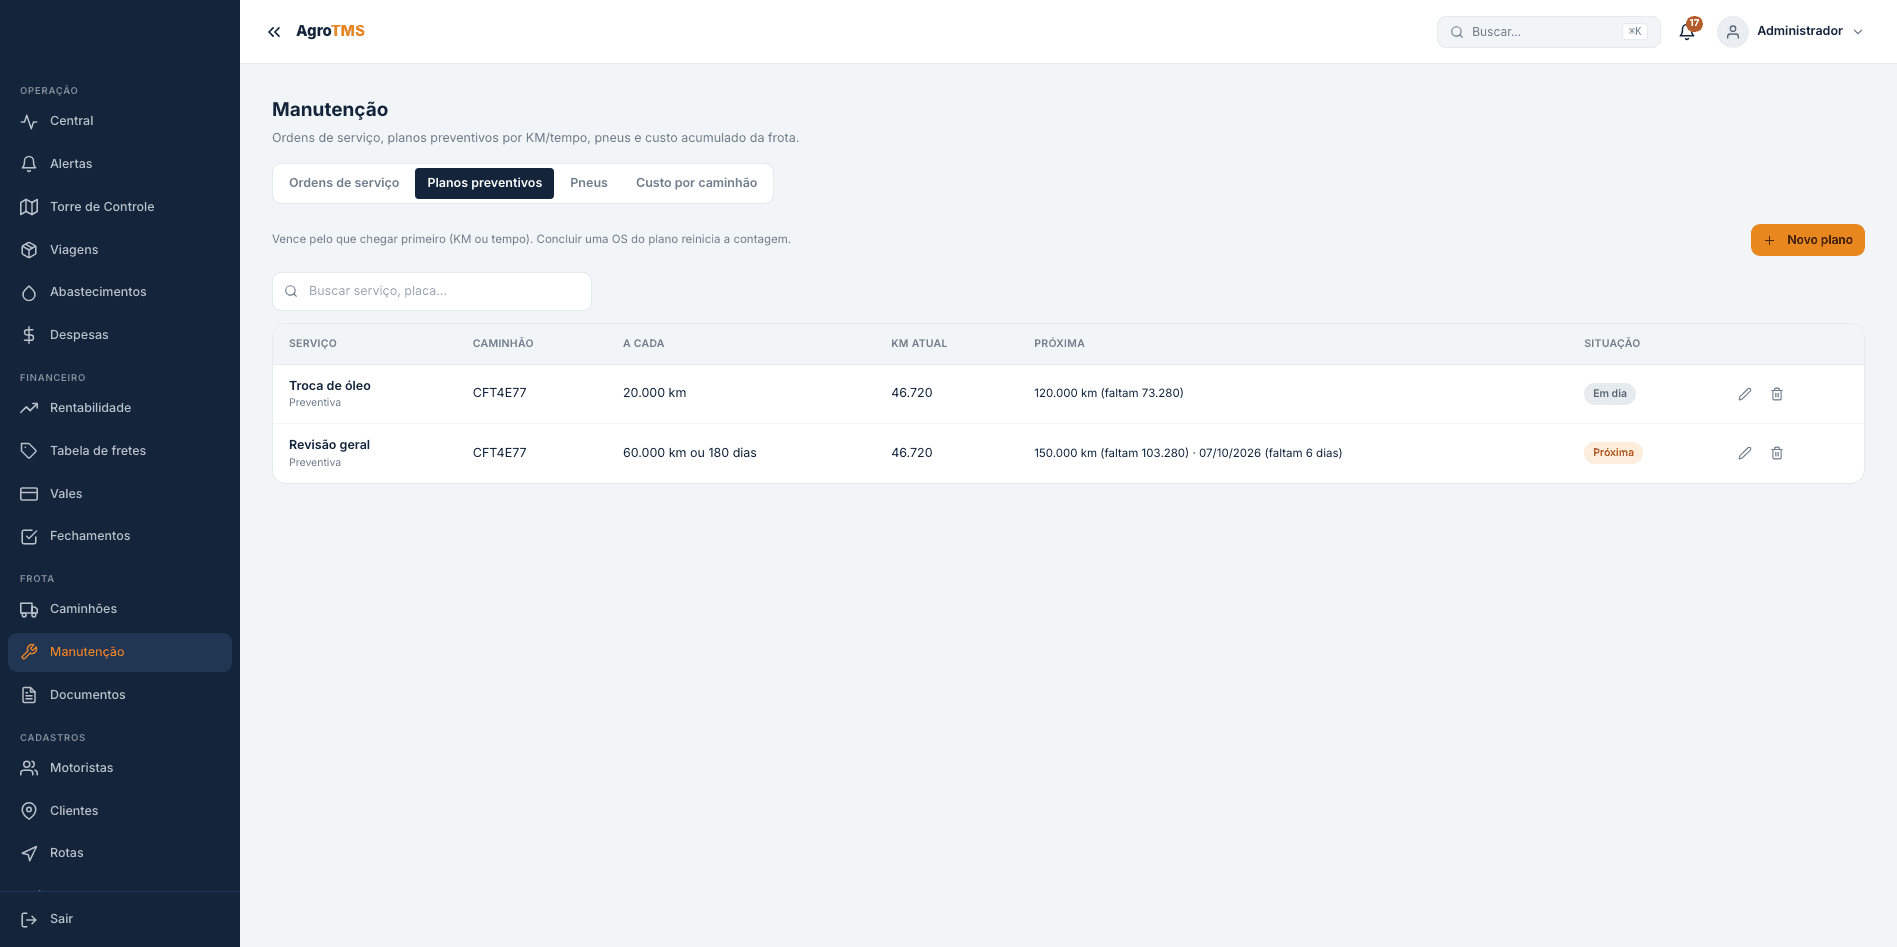
Task: Go to Despesas page
Action: (120, 335)
